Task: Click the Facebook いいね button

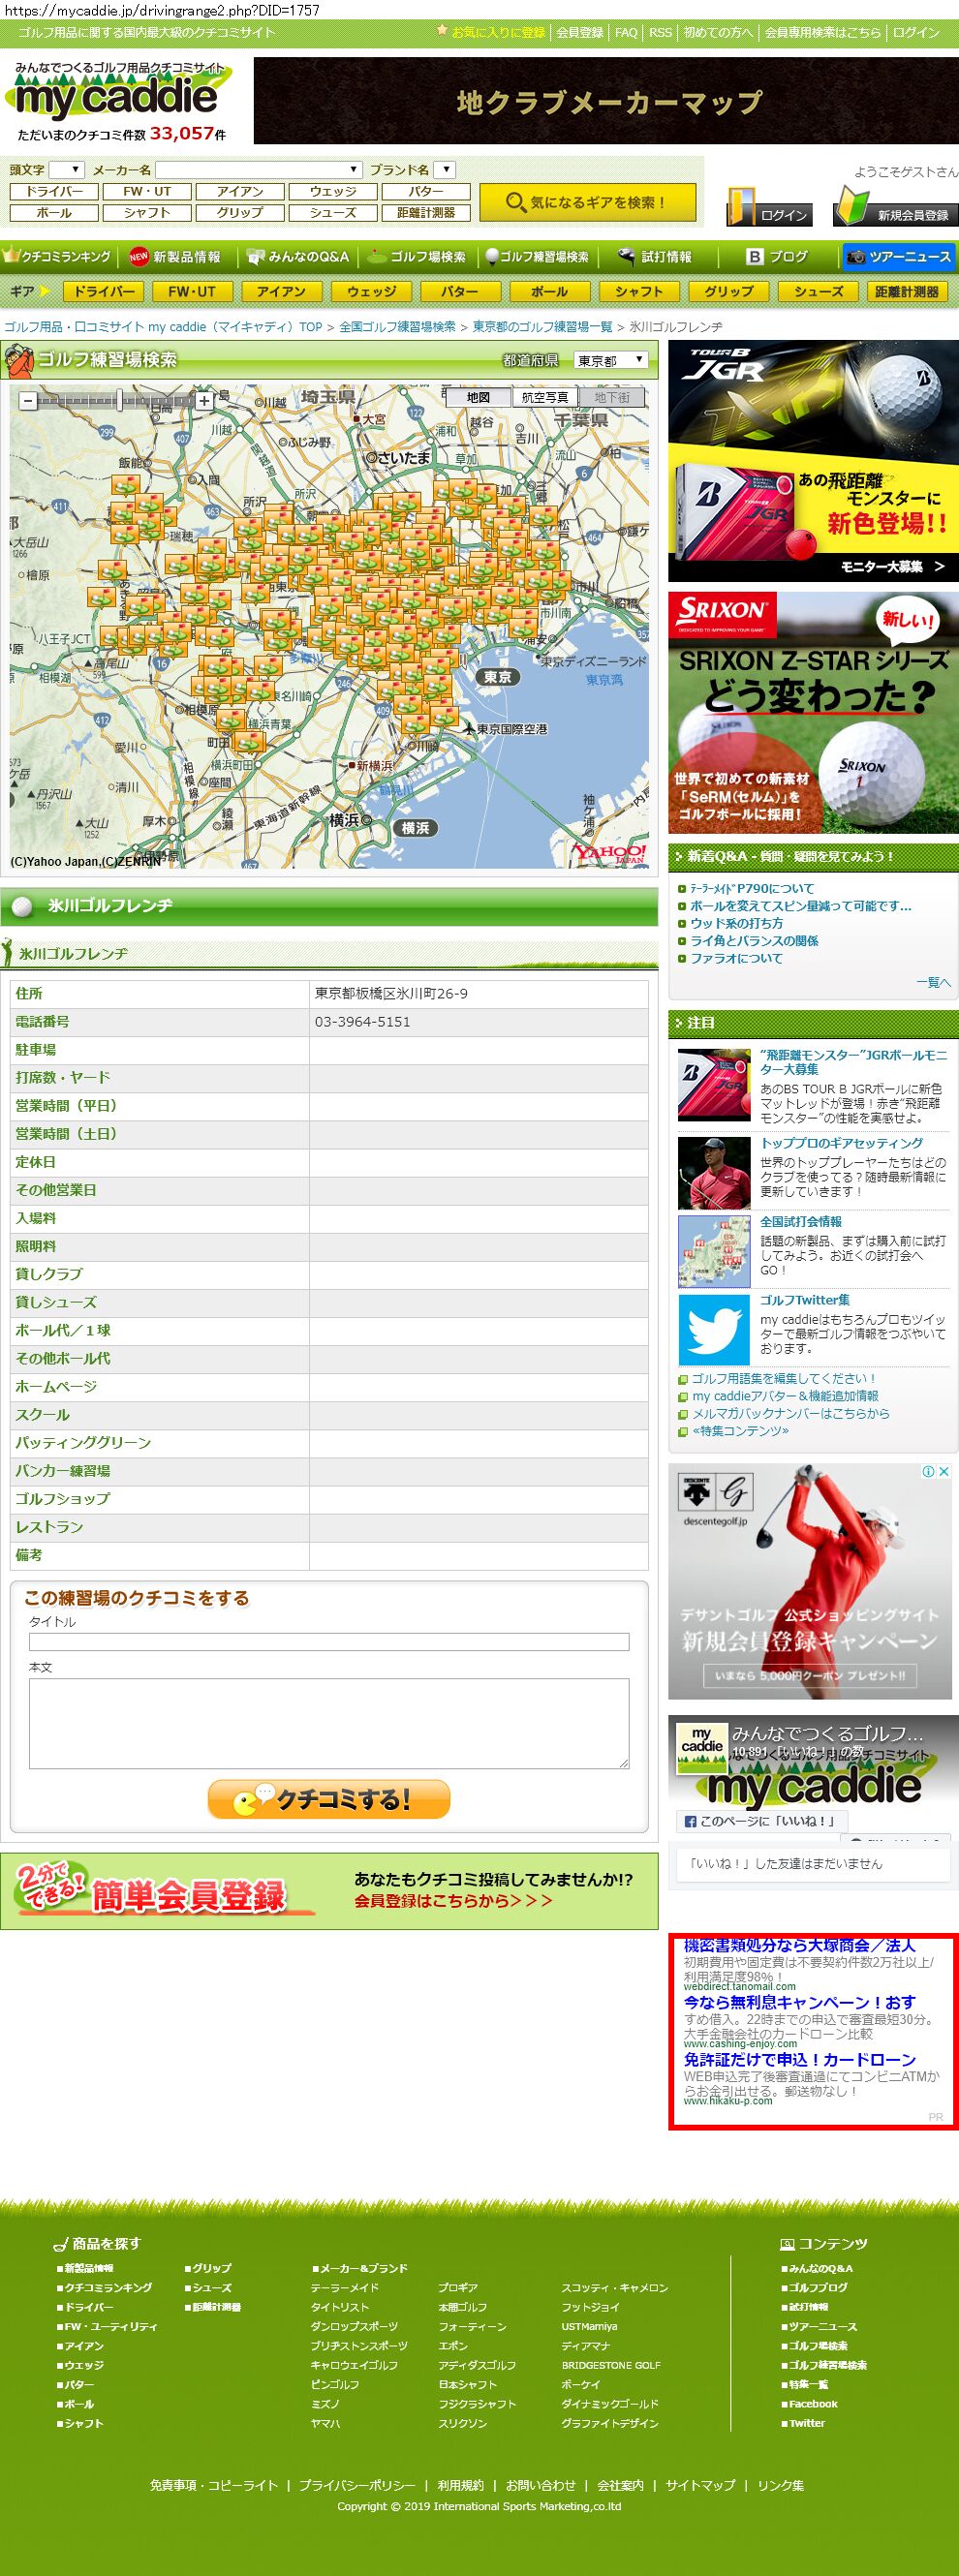Action: coord(761,1821)
